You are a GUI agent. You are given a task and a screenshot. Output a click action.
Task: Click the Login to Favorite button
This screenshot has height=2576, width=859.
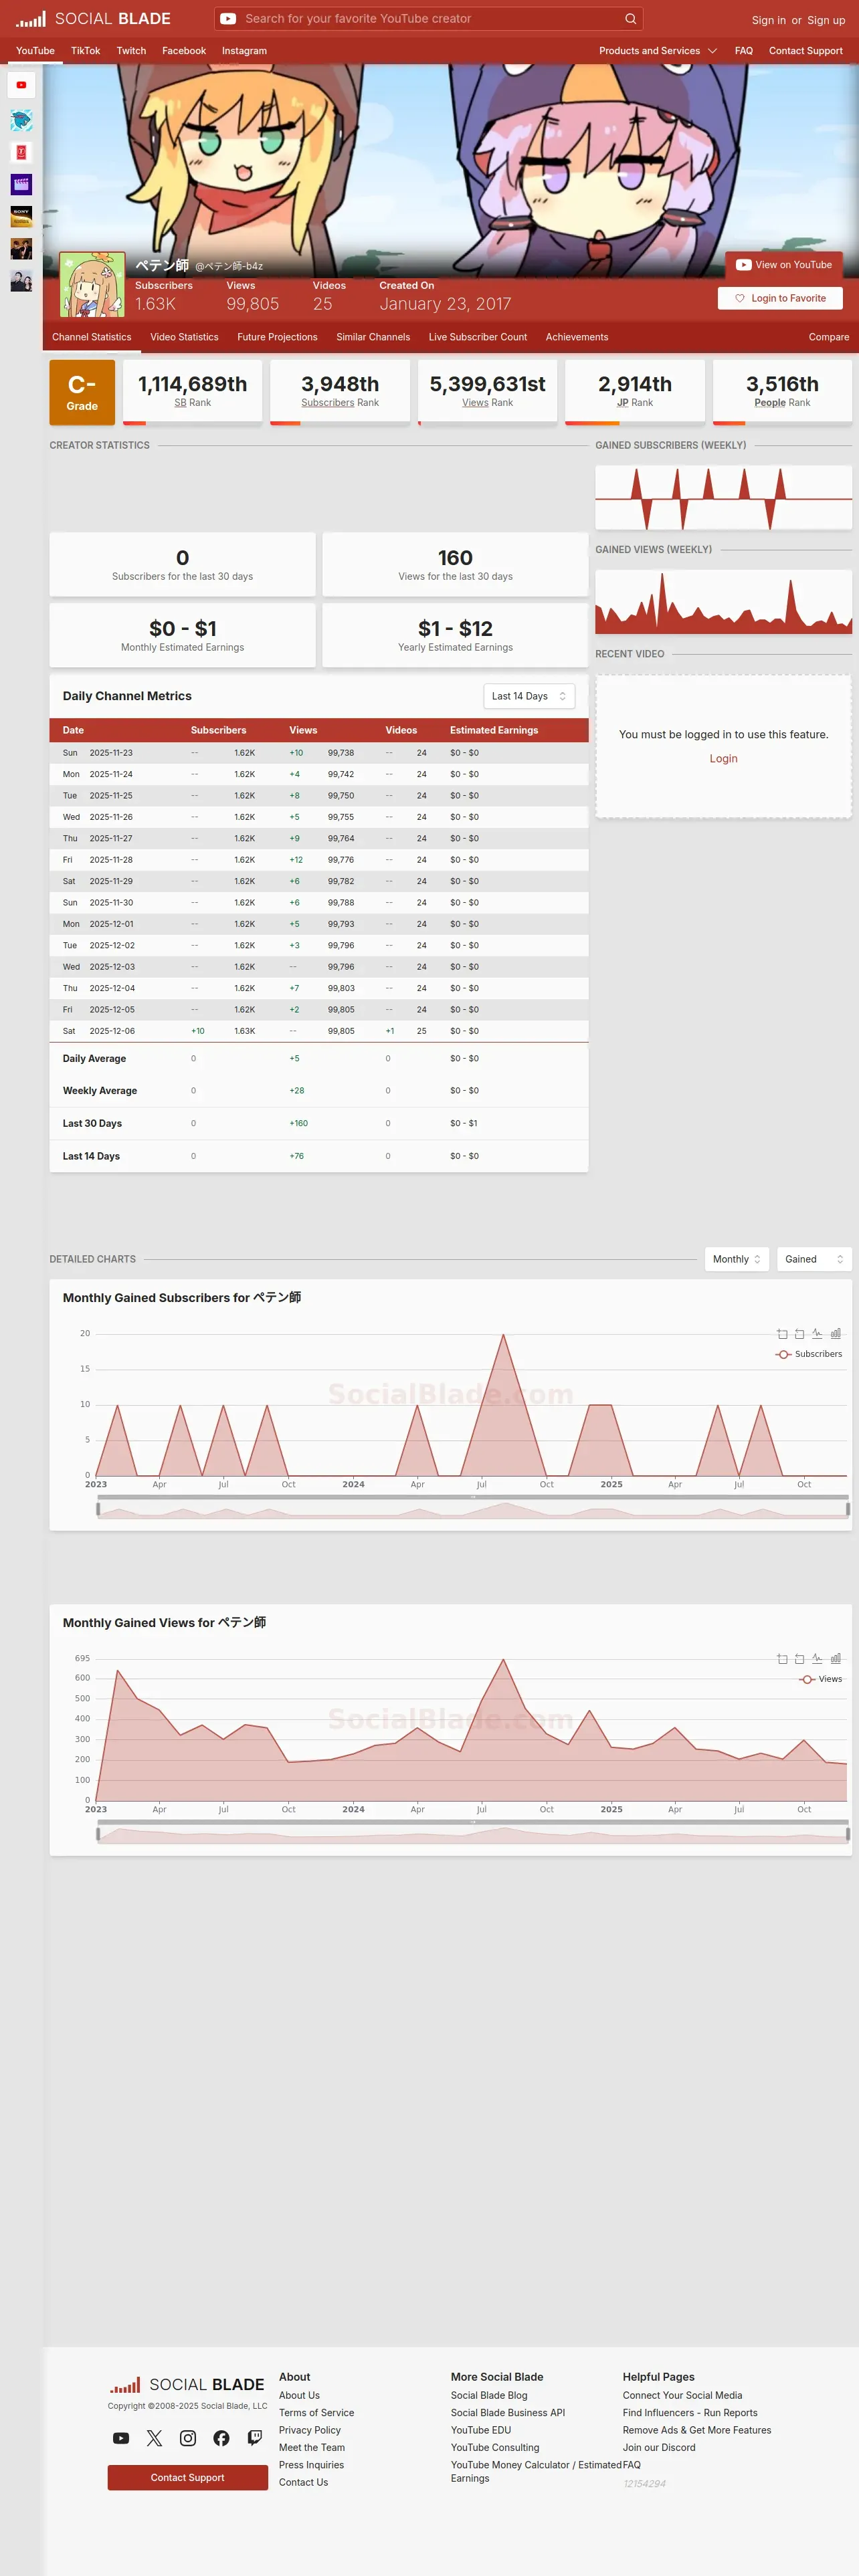pyautogui.click(x=780, y=298)
